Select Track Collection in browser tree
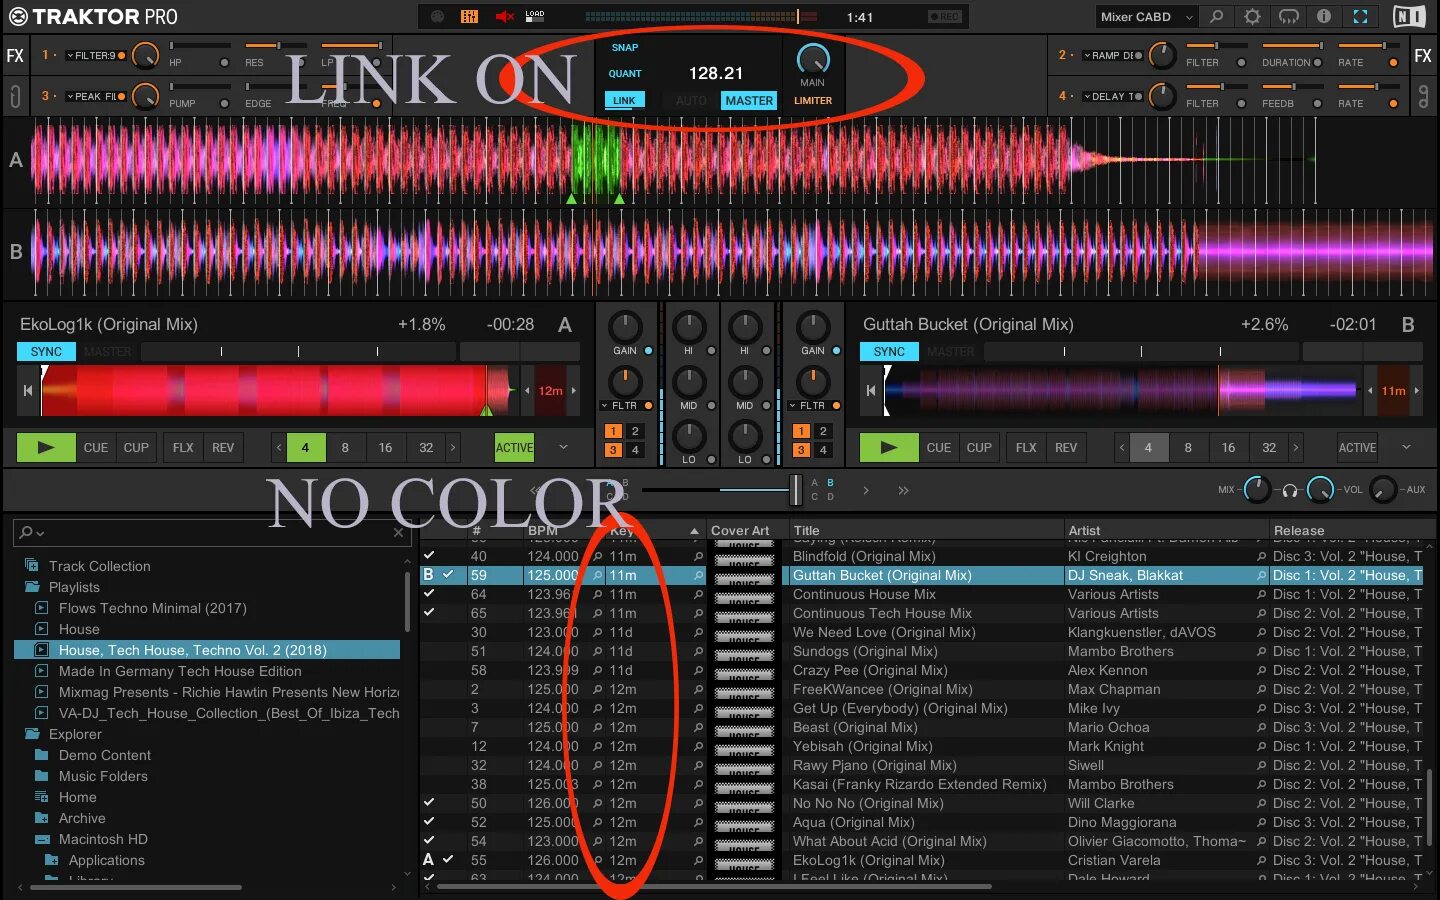Image resolution: width=1440 pixels, height=900 pixels. [99, 566]
